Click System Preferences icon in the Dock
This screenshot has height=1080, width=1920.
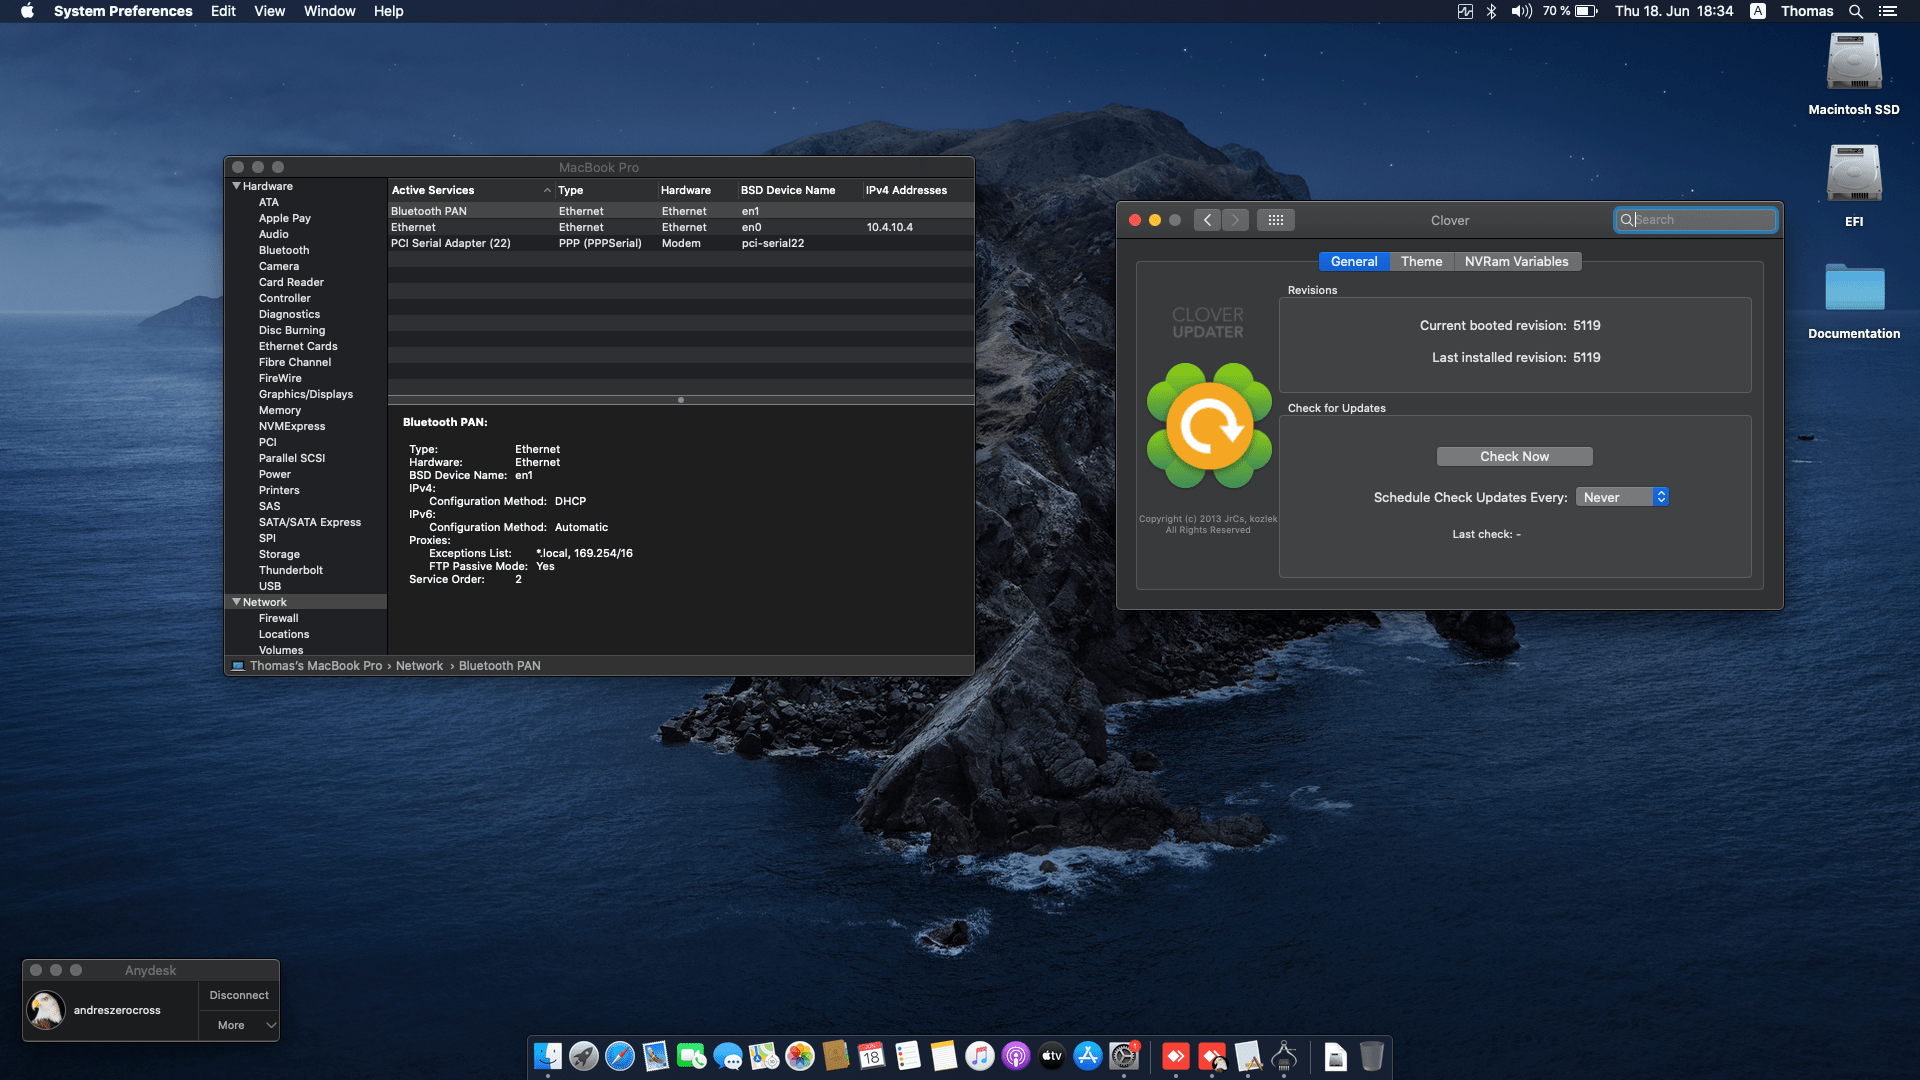pos(1124,1056)
